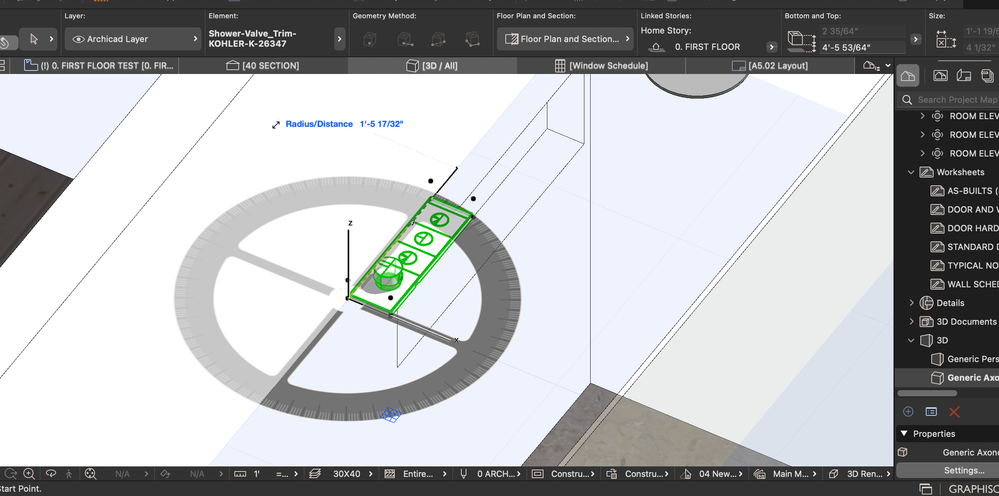Open the Entire... structure display dropdown

tap(417, 474)
